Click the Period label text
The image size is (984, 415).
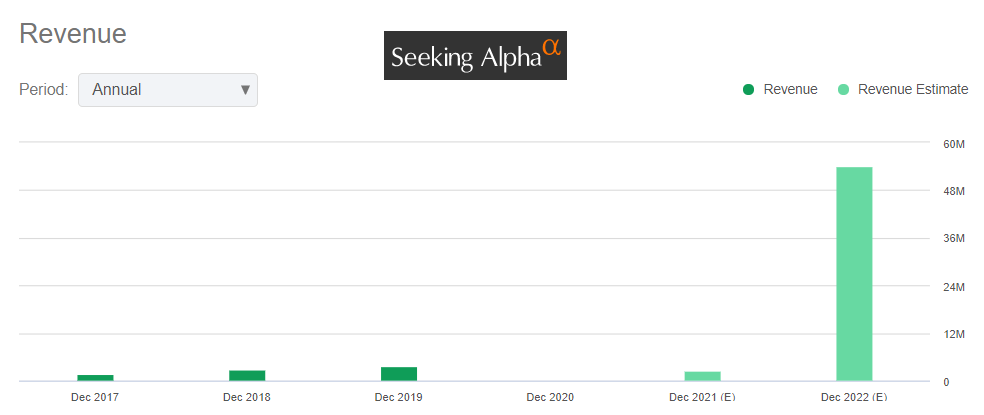coord(43,90)
